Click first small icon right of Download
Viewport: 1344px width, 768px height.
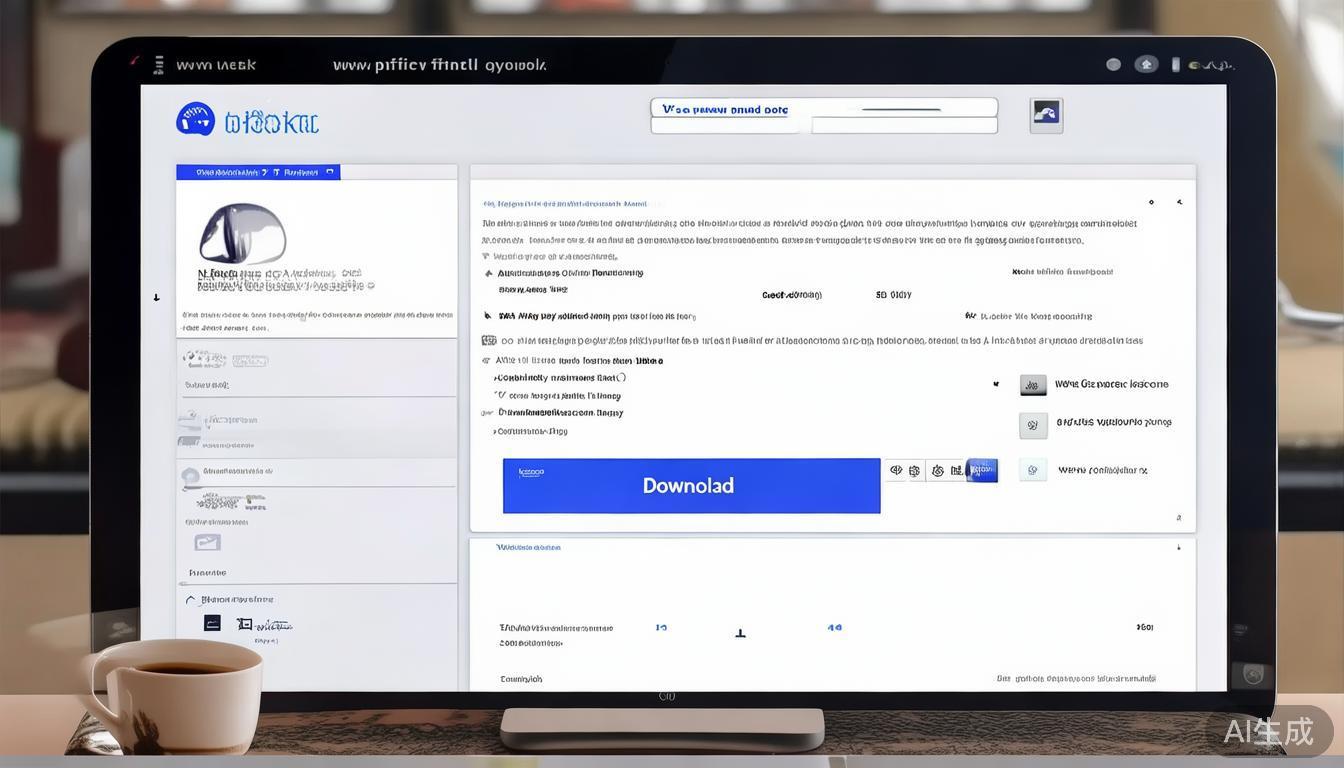click(897, 470)
